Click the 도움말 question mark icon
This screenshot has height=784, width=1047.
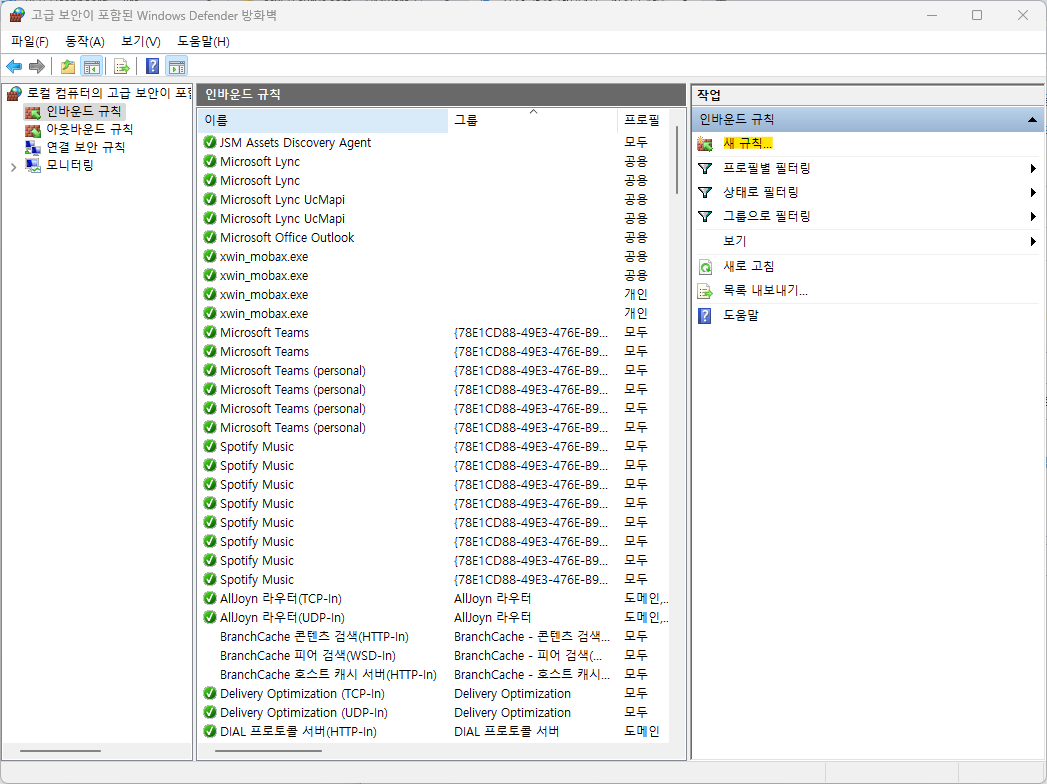704,315
